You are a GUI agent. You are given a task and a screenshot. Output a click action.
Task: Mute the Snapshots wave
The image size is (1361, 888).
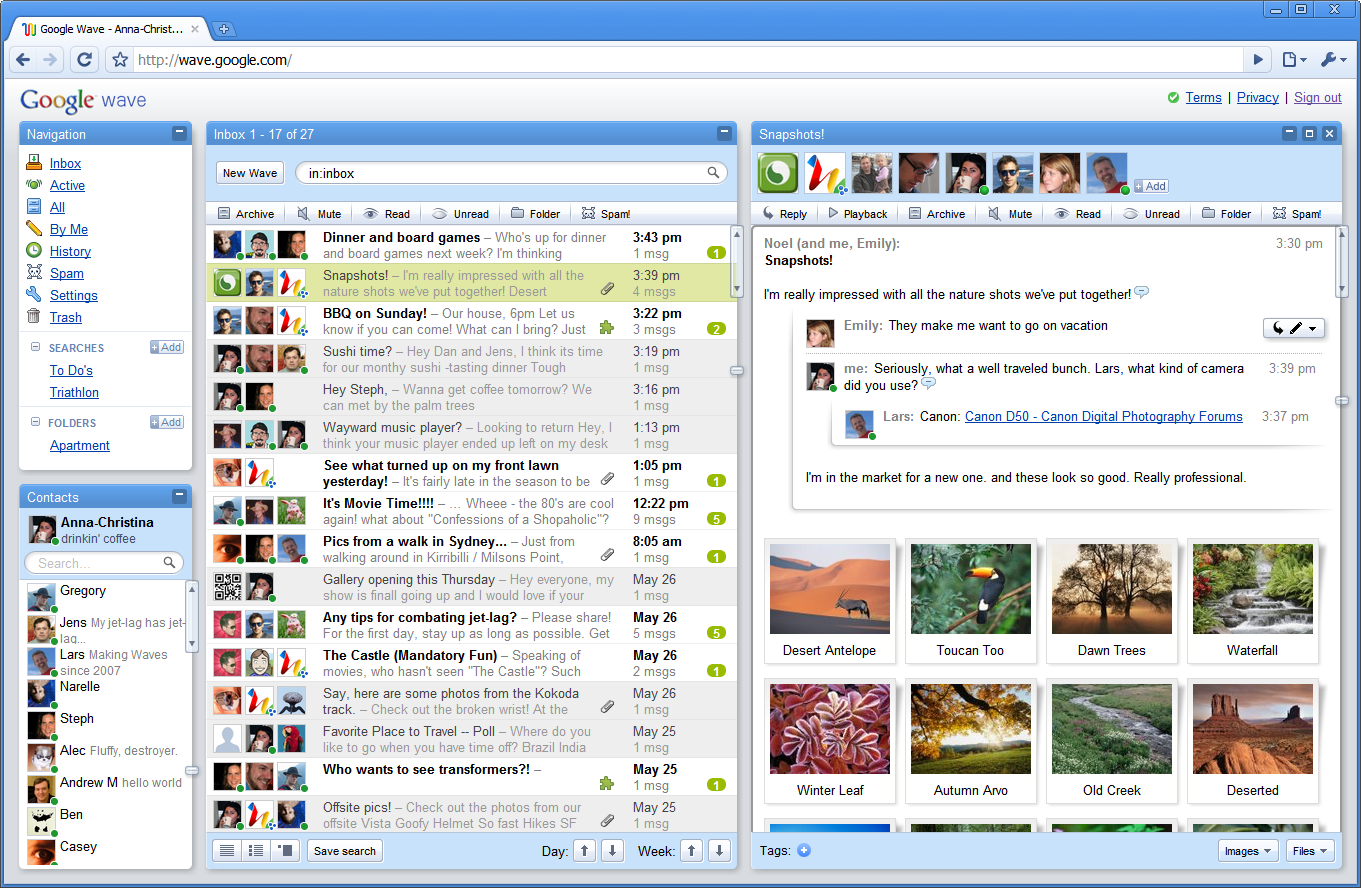(1009, 213)
